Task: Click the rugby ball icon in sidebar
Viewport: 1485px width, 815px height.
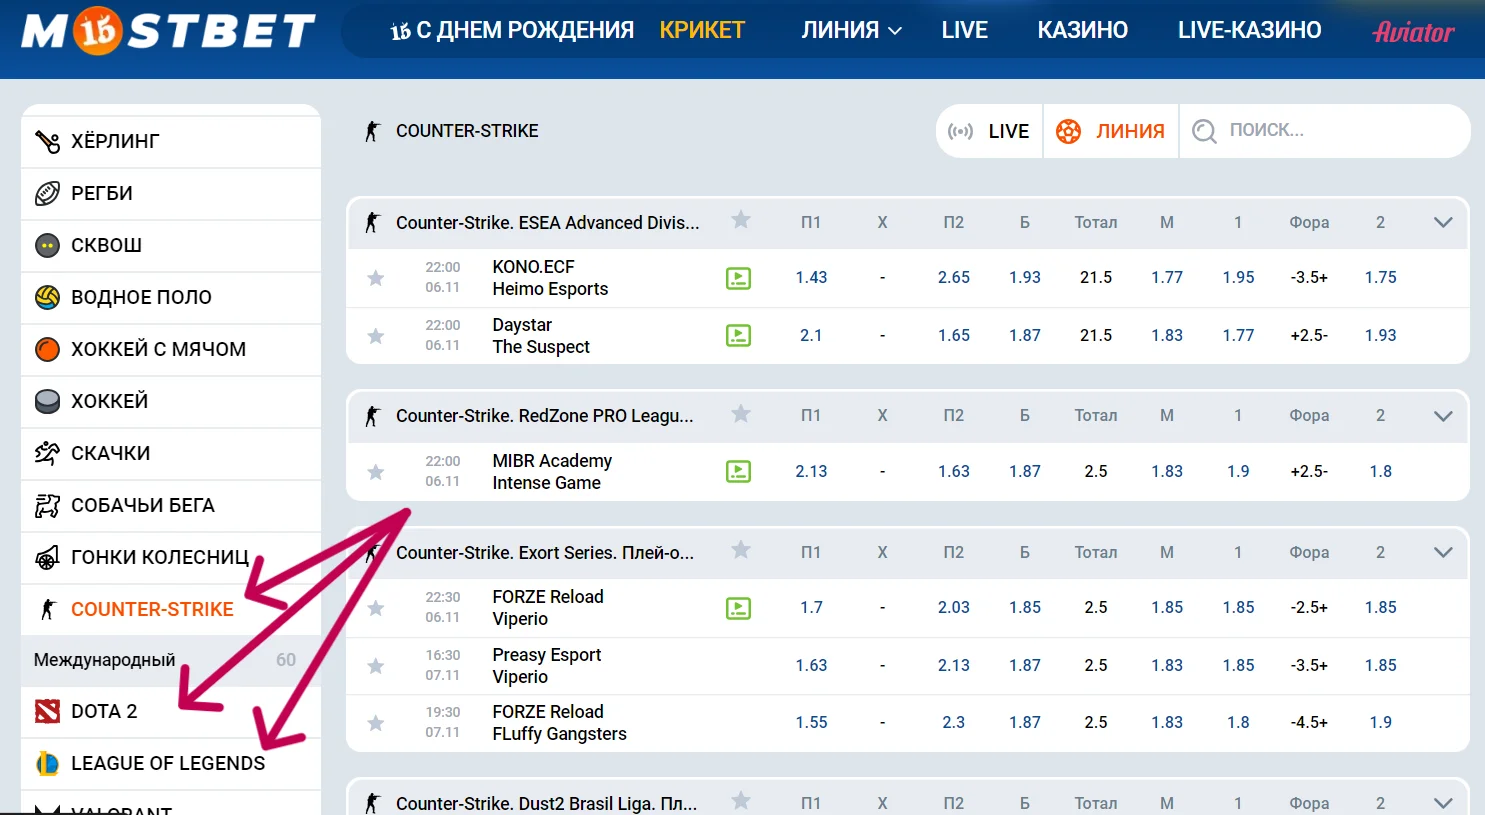Action: (47, 193)
